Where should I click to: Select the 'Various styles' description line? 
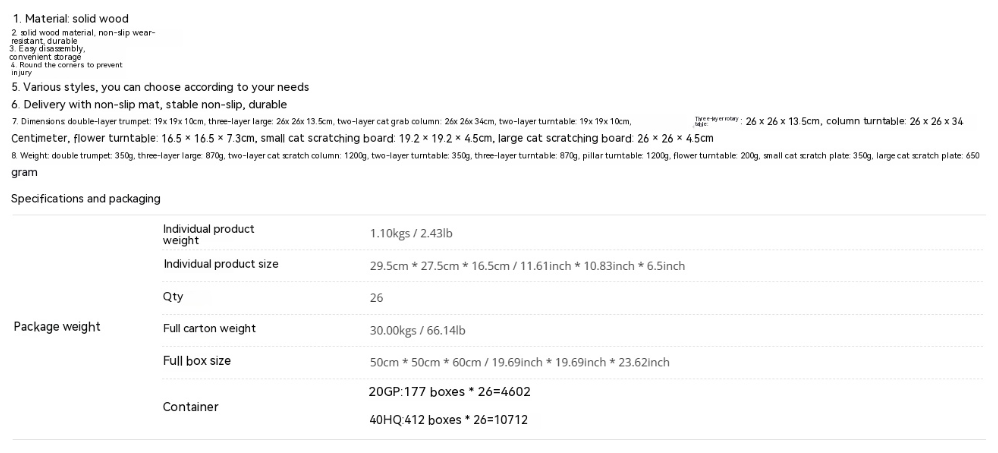(160, 87)
